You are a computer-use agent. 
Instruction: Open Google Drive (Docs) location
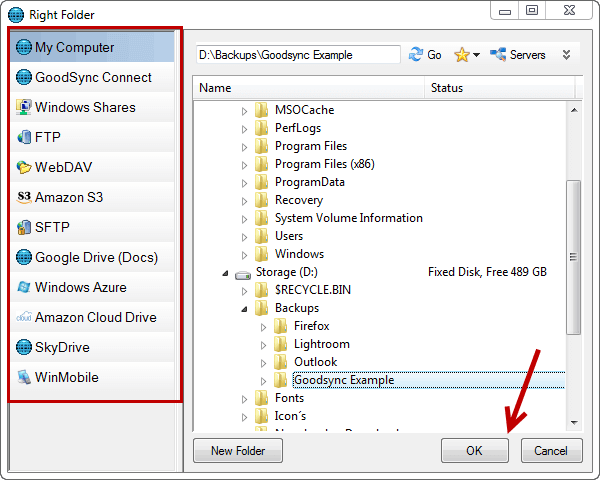(92, 257)
